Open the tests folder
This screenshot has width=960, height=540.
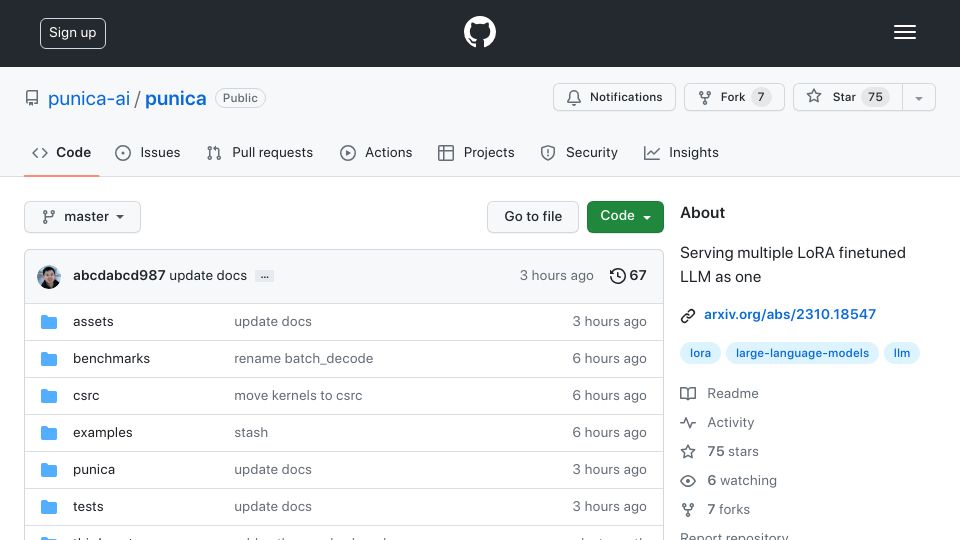[x=88, y=506]
